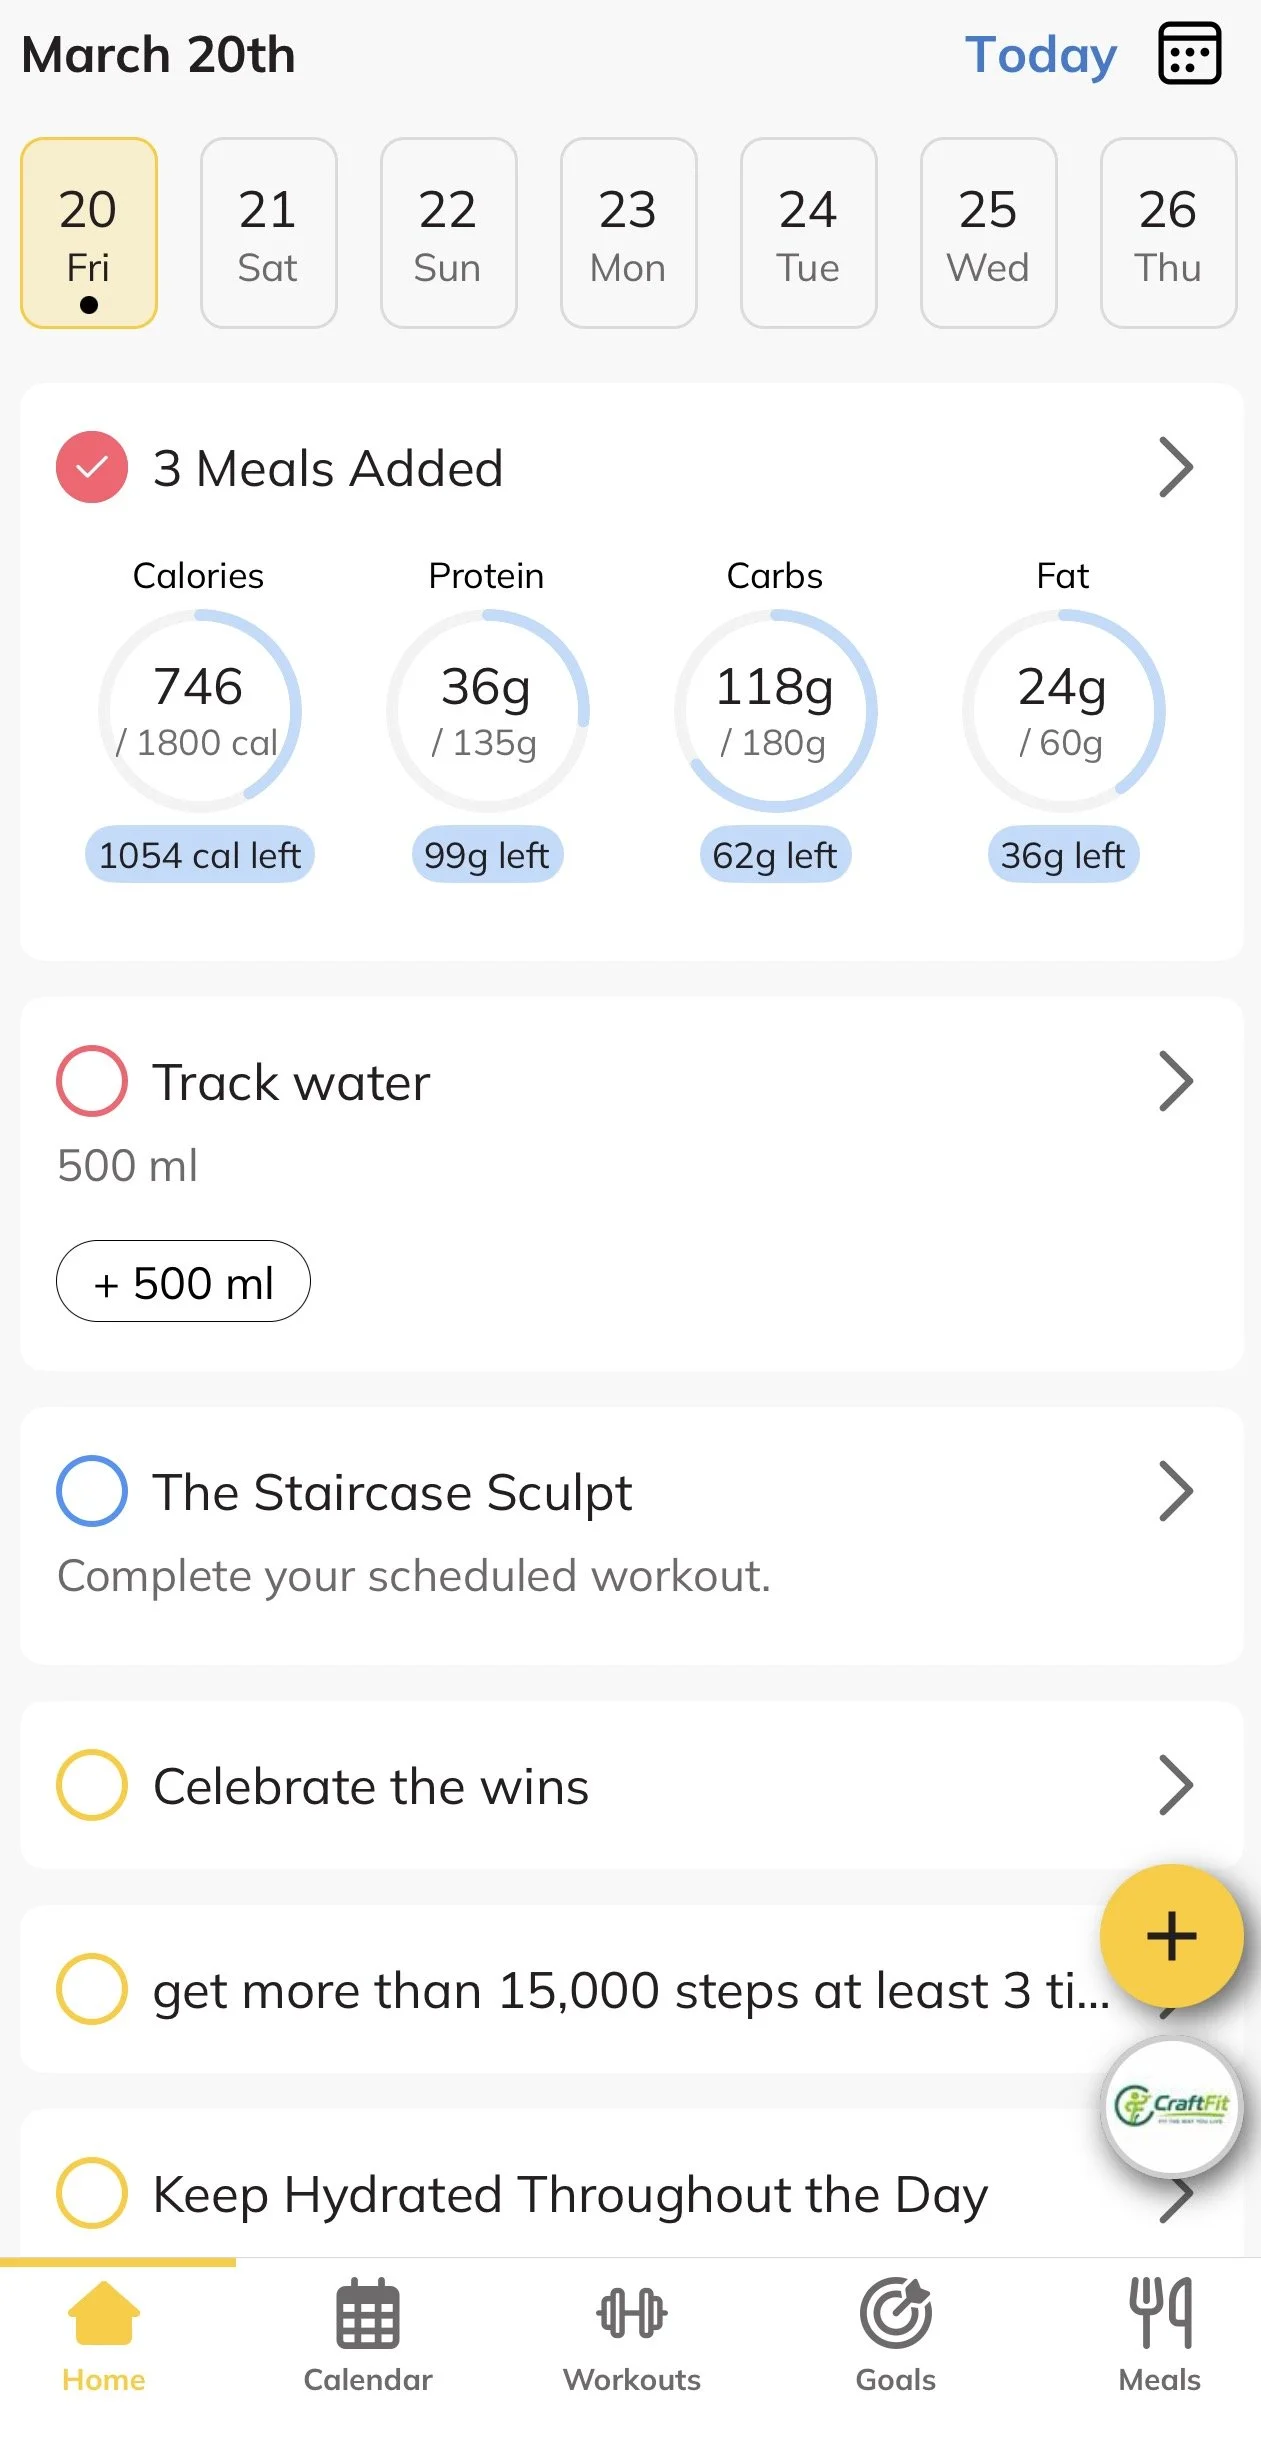This screenshot has height=2448, width=1261.
Task: Mark The Staircase Sculpt as complete
Action: coord(91,1491)
